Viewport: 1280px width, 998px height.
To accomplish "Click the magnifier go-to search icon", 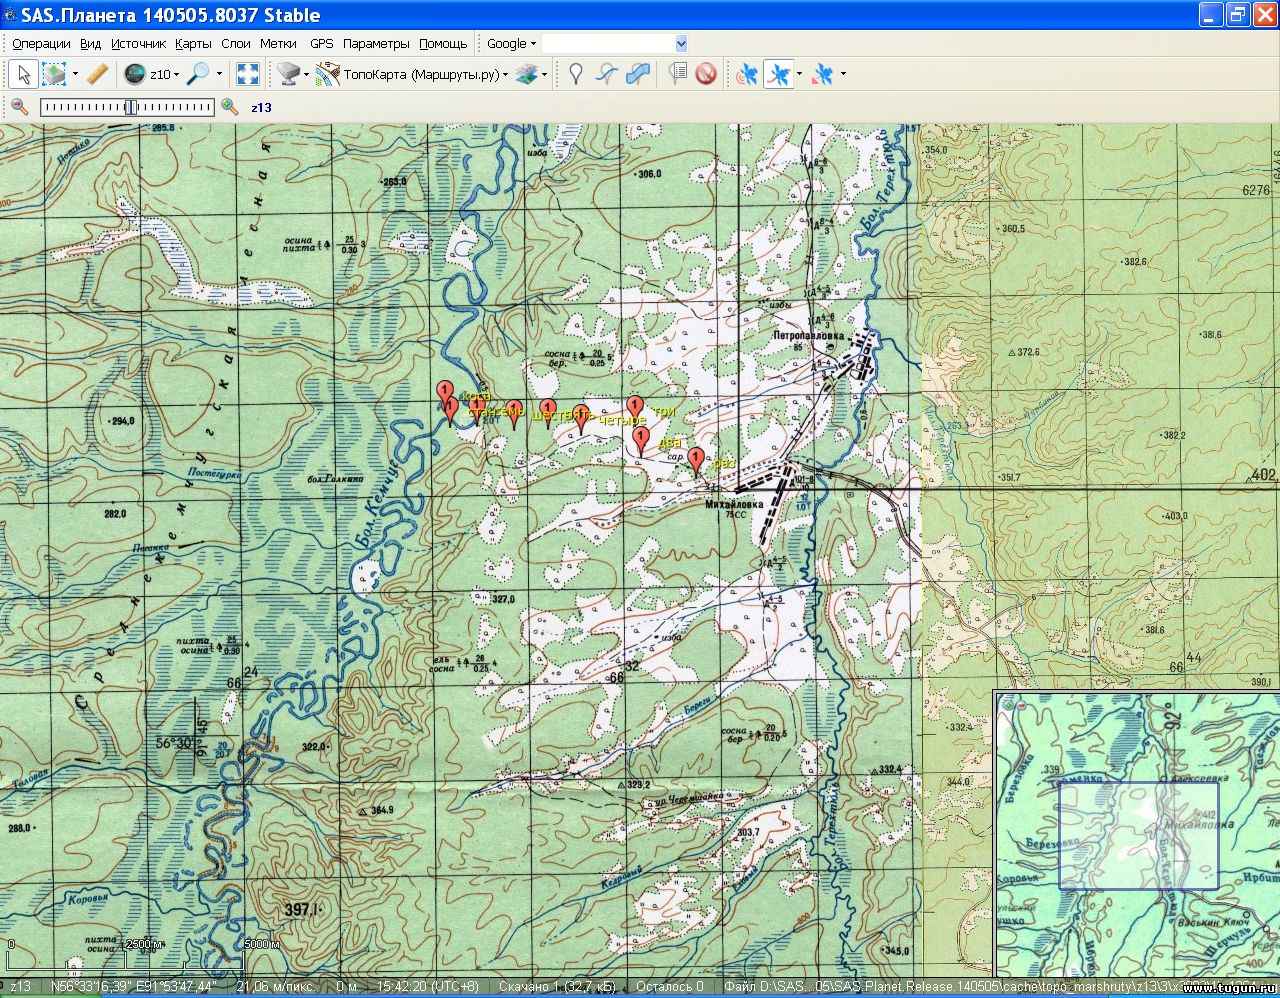I will [198, 74].
